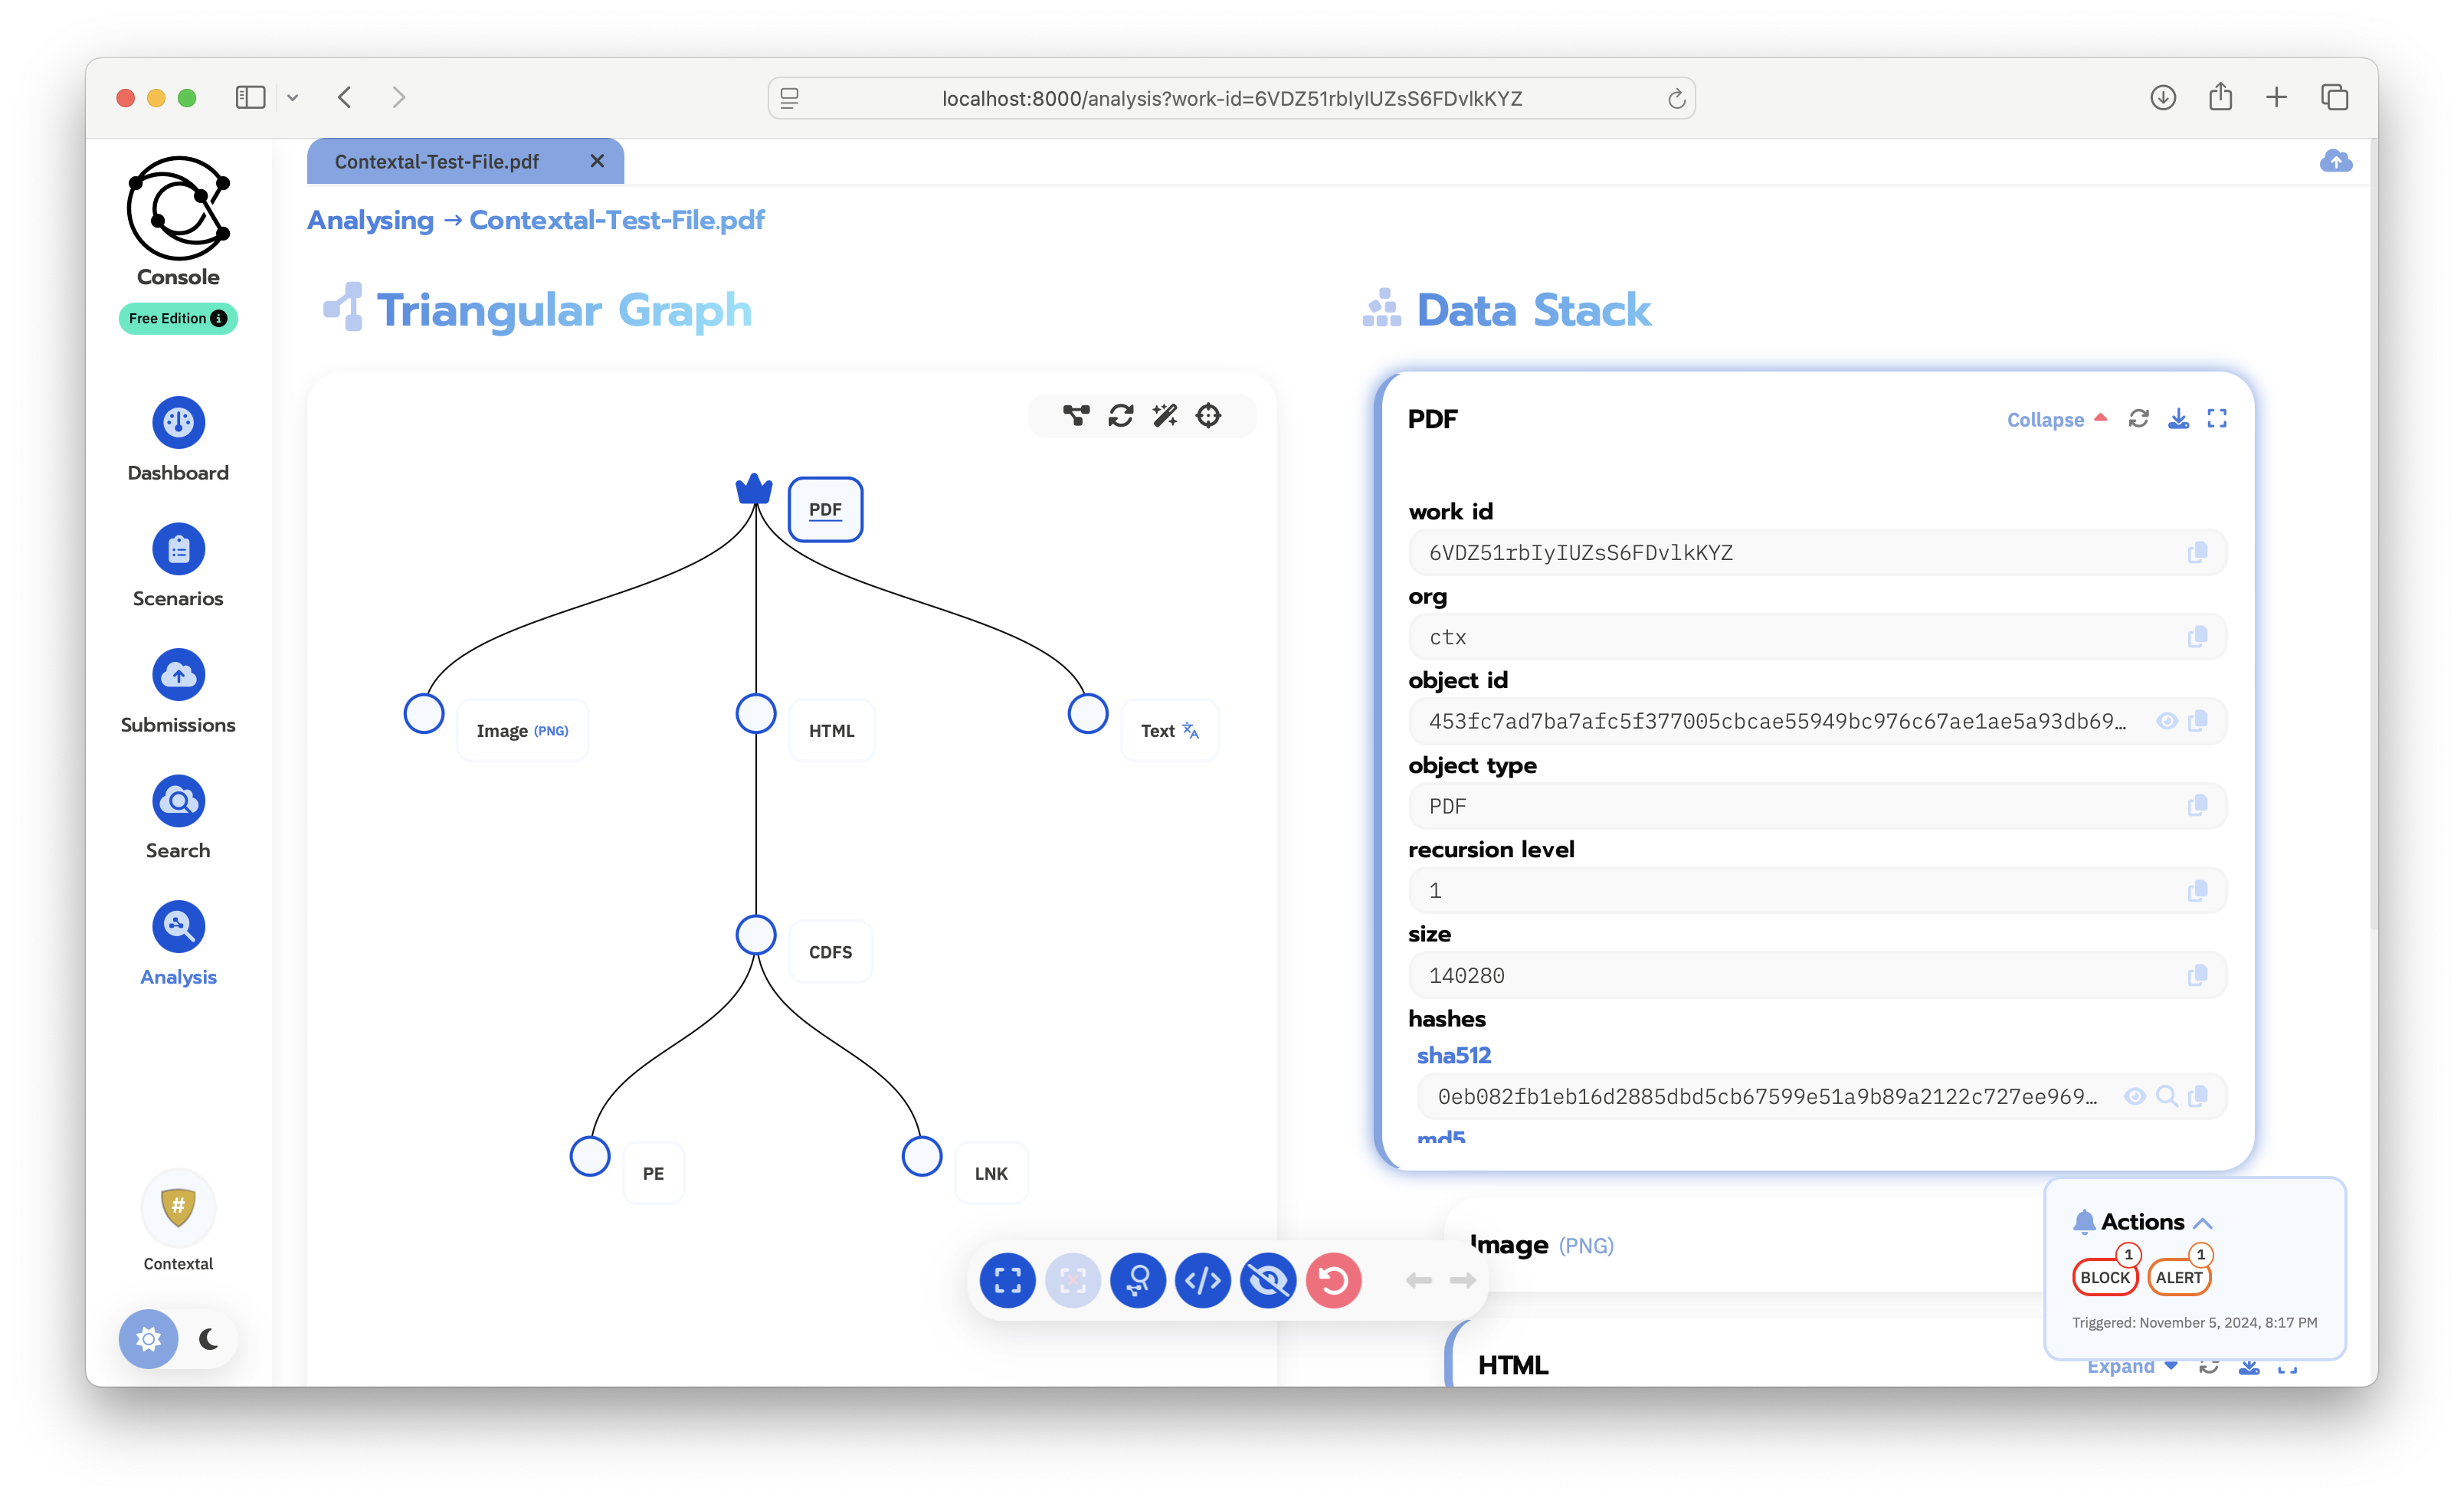
Task: Click the graph layout icon in graph toolbar
Action: [1076, 415]
